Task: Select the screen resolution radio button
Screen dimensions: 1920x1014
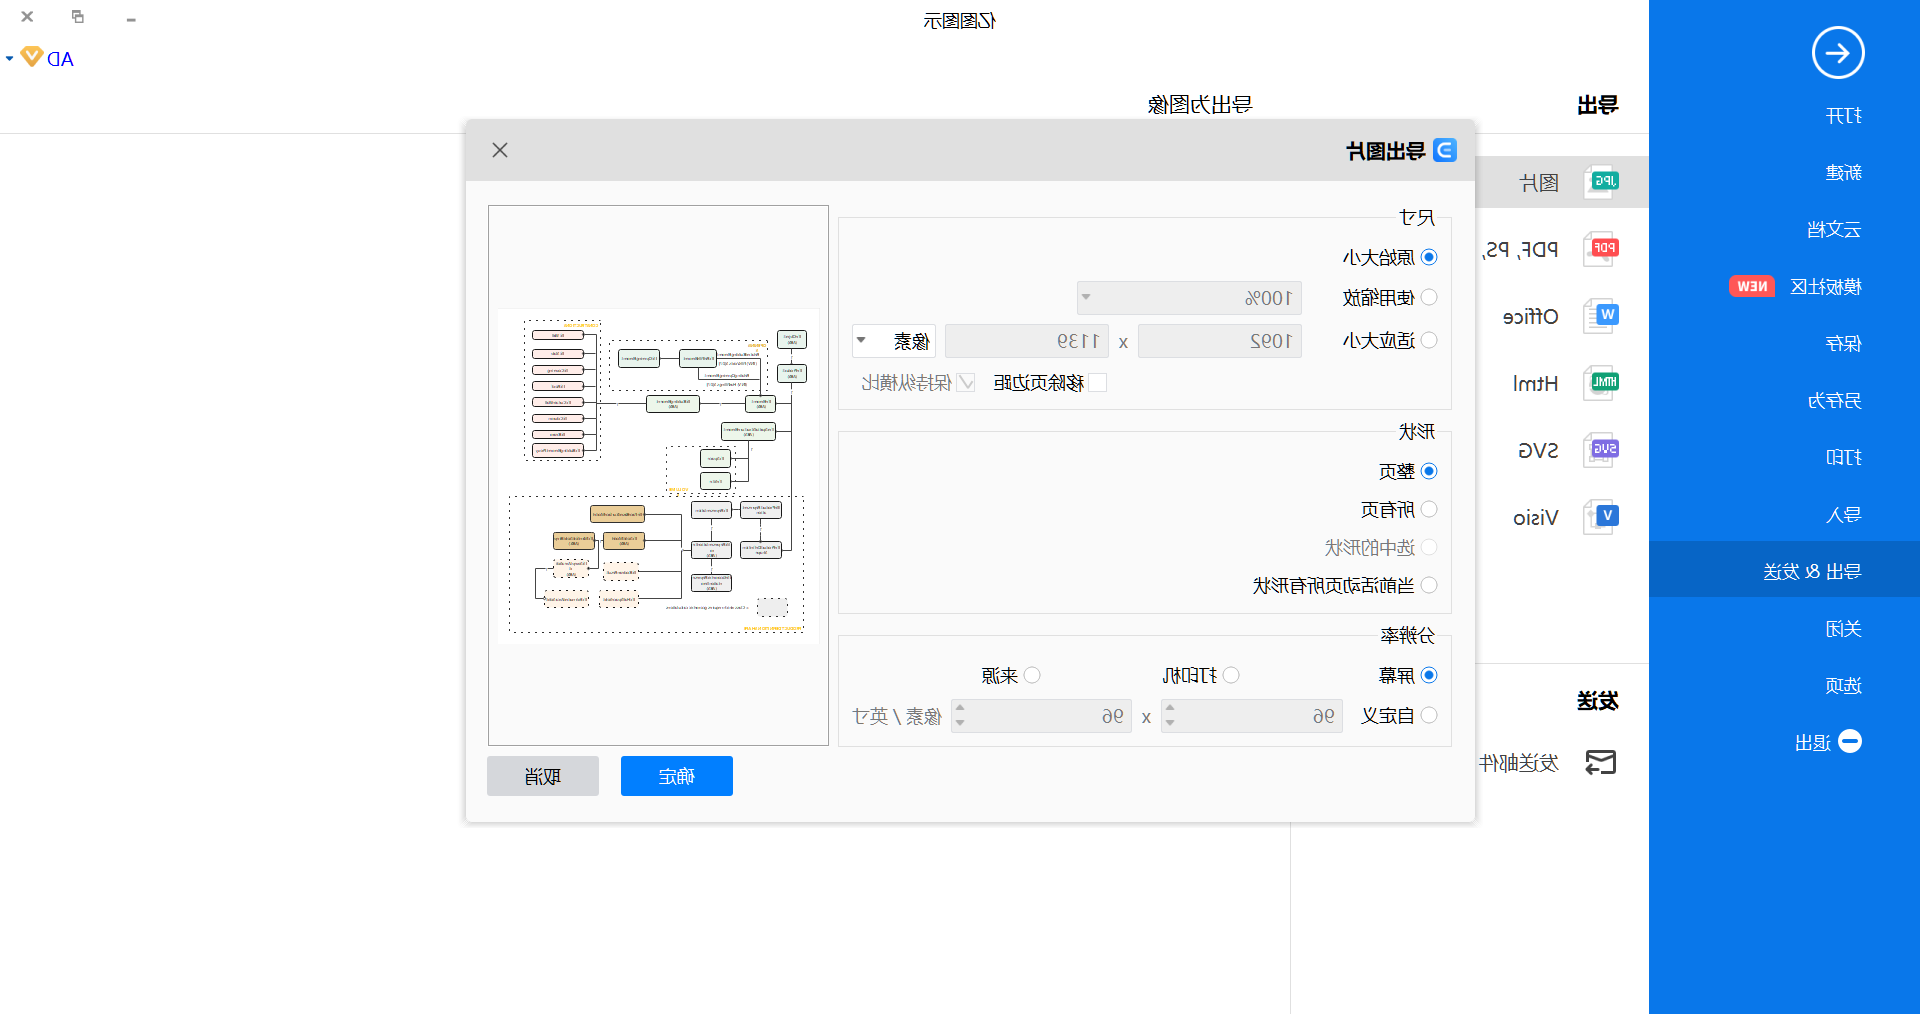Action: click(1429, 675)
